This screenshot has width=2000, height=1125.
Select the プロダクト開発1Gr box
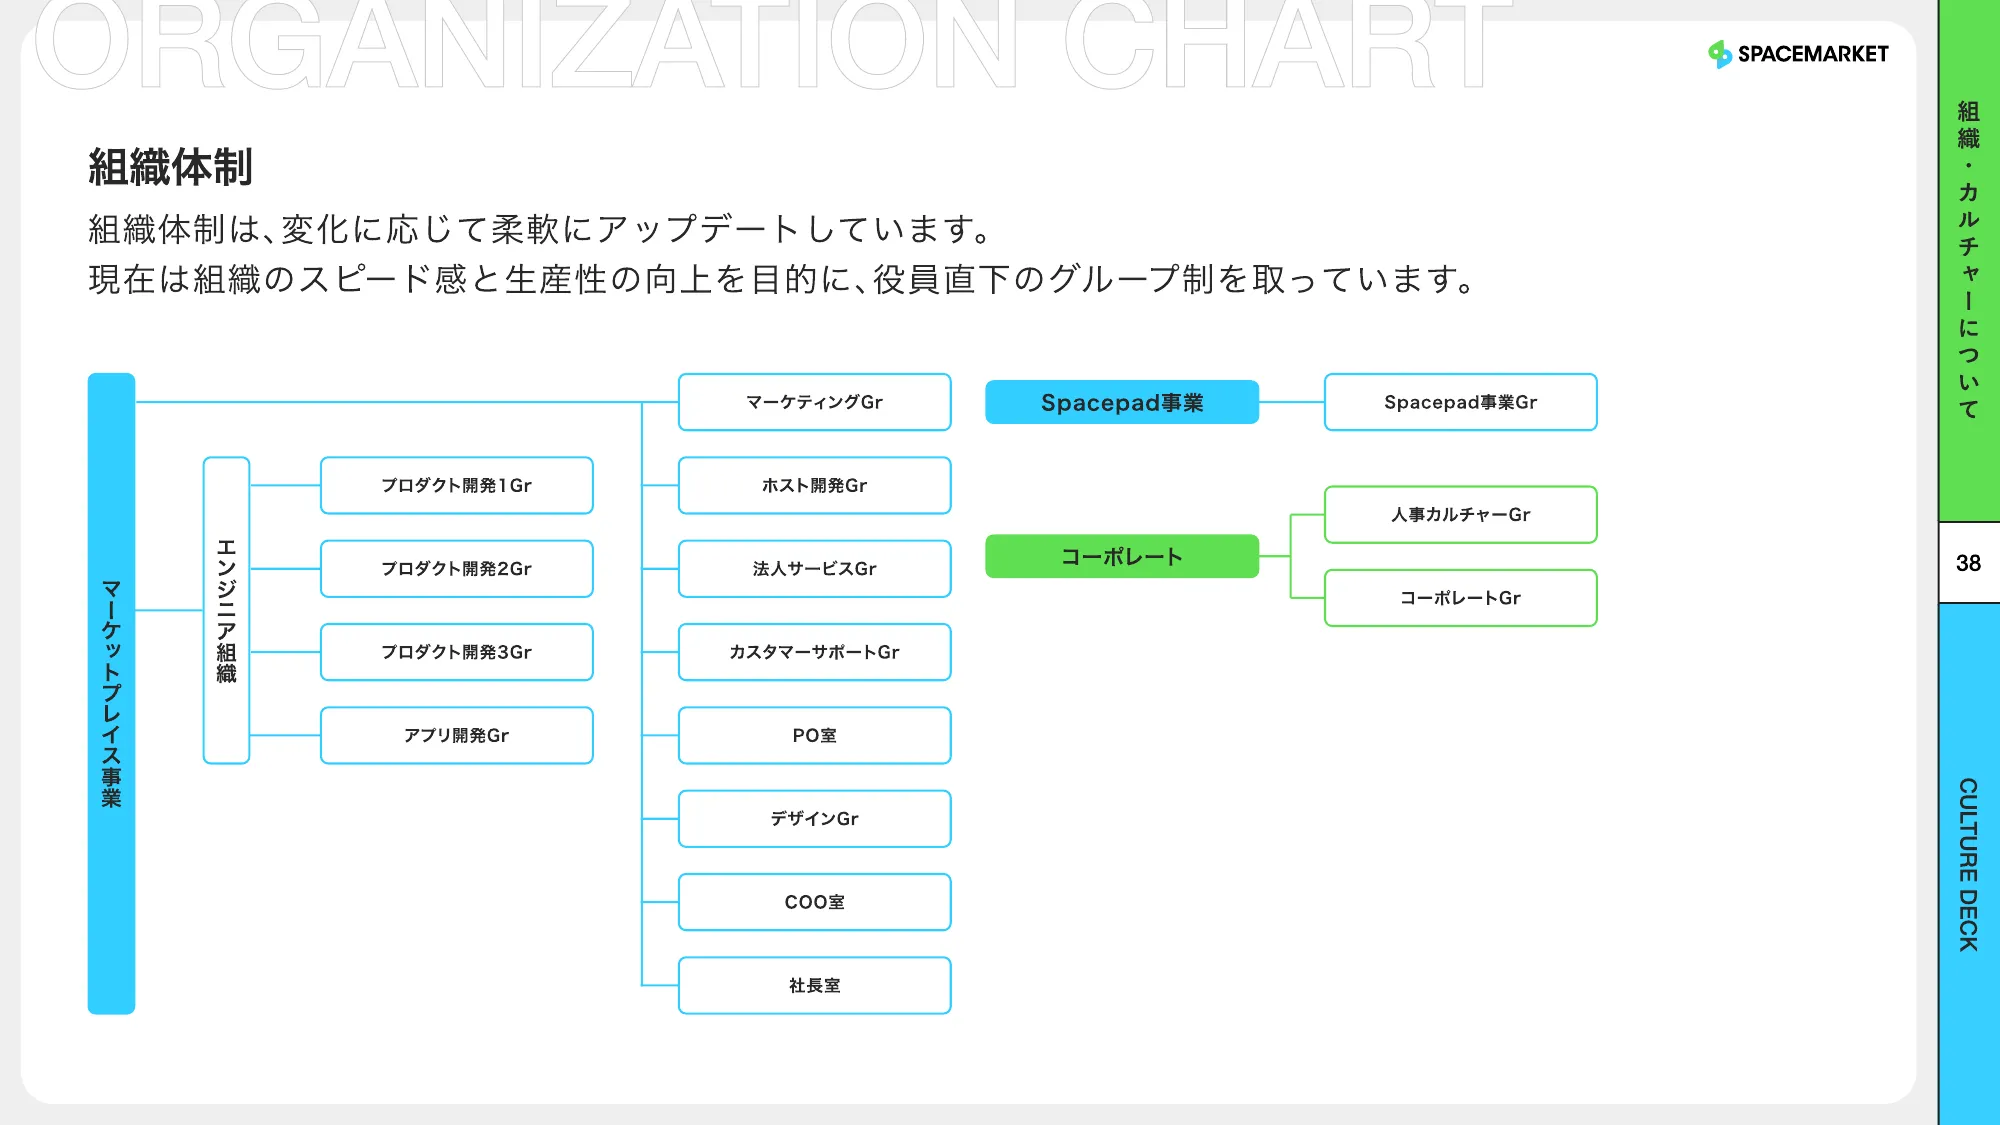click(457, 485)
